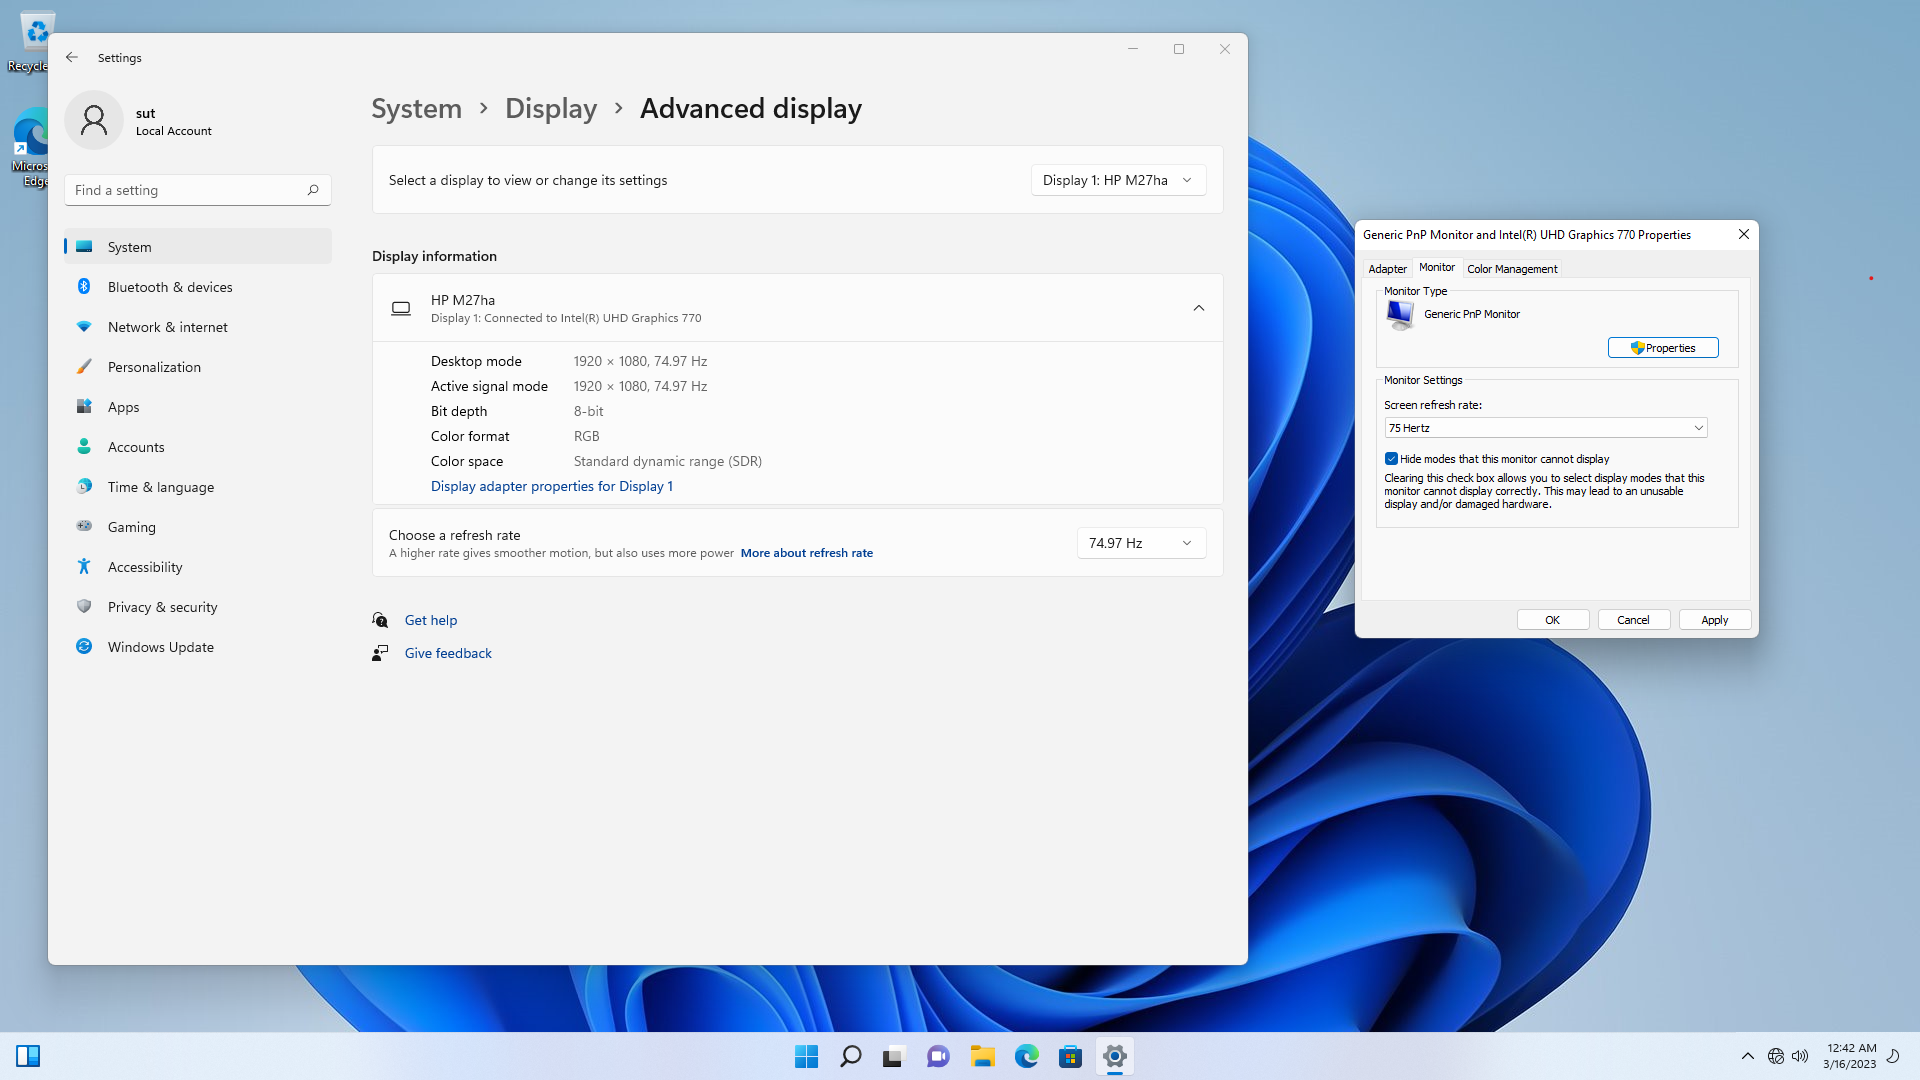Click the Apply button in Properties dialog
This screenshot has height=1080, width=1920.
[x=1713, y=619]
